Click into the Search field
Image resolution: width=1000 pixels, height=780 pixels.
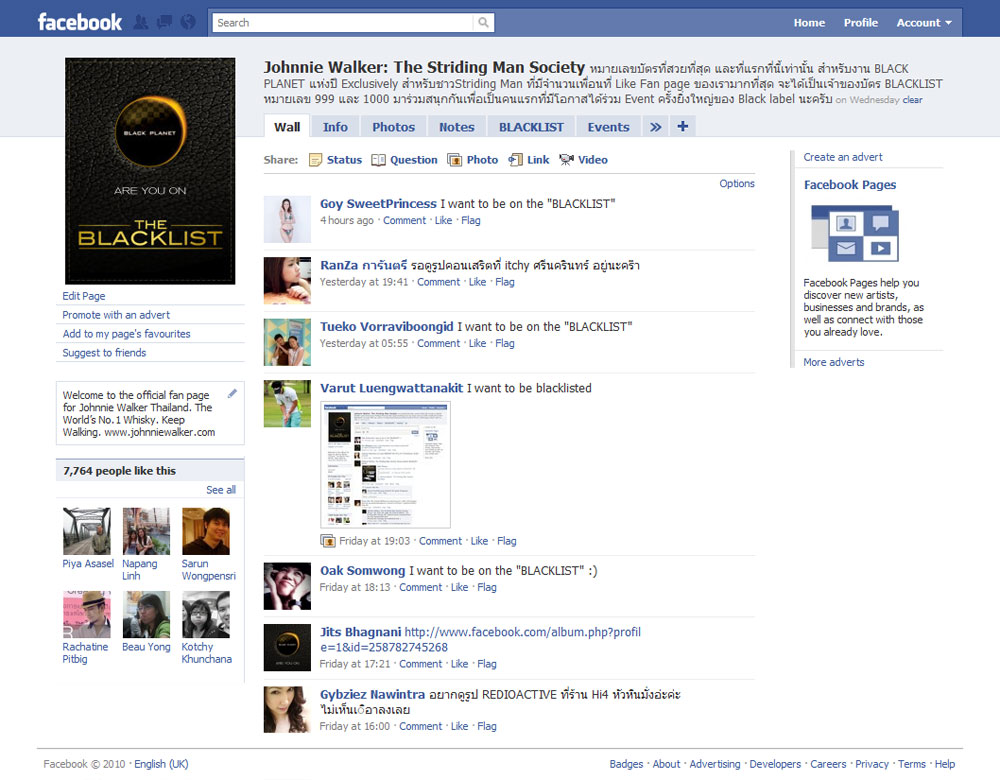[343, 23]
